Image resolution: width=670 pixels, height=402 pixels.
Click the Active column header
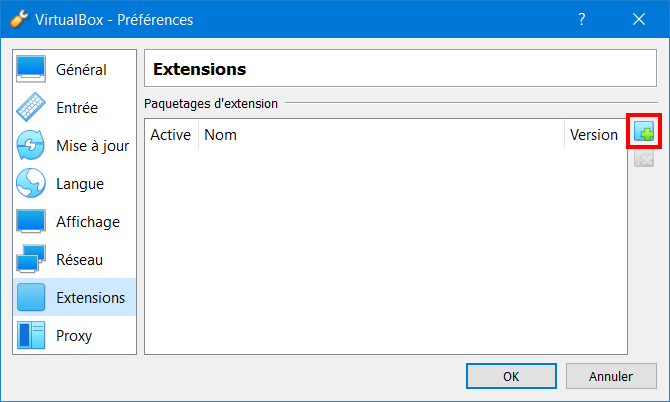point(170,135)
